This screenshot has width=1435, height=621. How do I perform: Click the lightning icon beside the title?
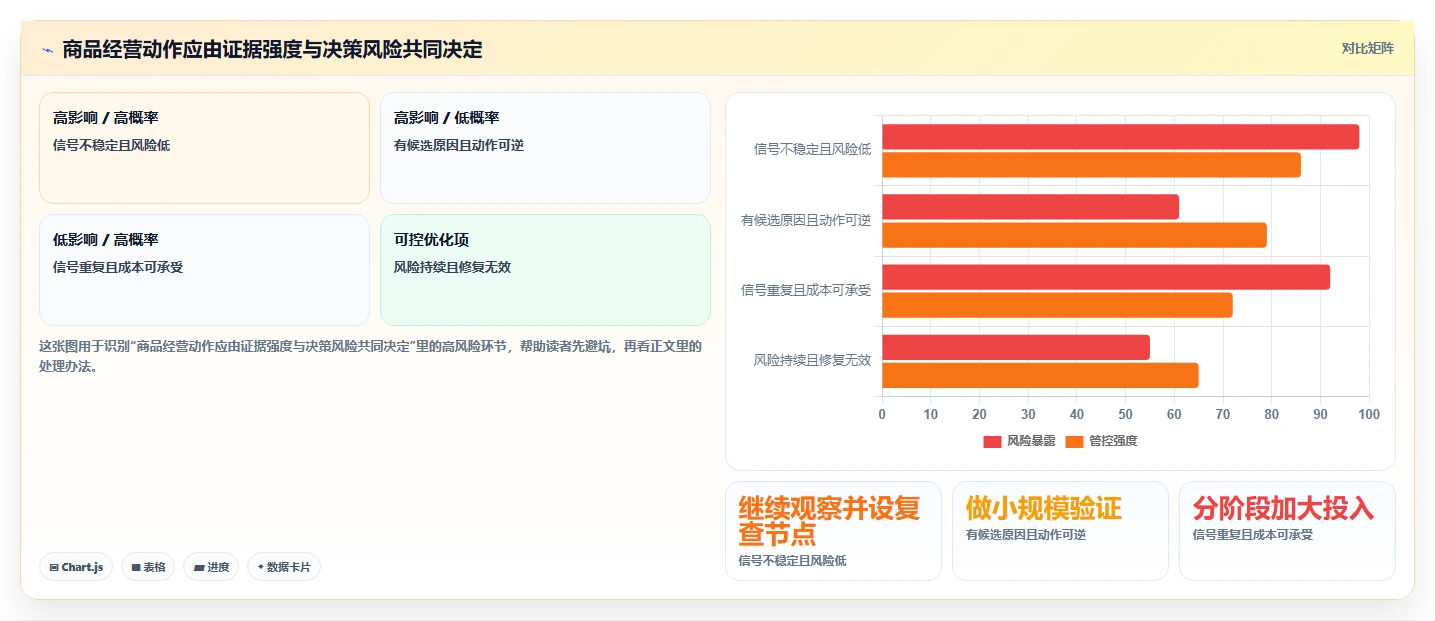pos(47,49)
